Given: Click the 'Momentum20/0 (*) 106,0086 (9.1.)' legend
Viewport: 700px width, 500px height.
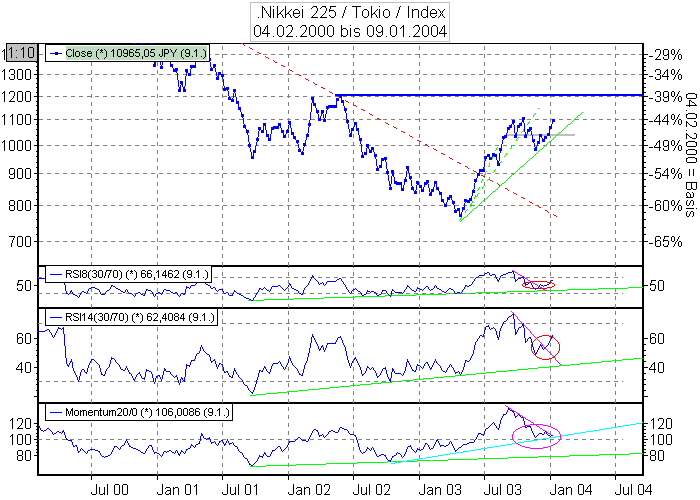Looking at the screenshot, I should [139, 412].
